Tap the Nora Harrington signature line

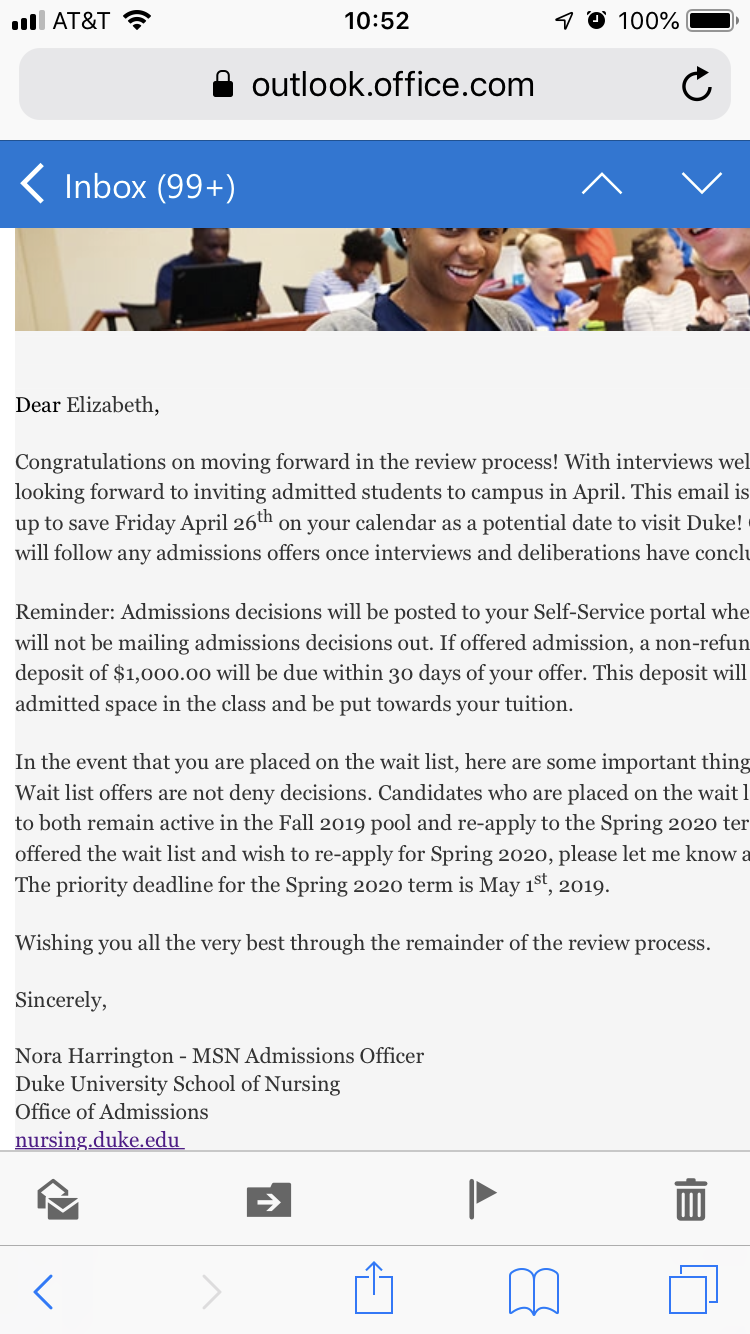click(x=219, y=1055)
